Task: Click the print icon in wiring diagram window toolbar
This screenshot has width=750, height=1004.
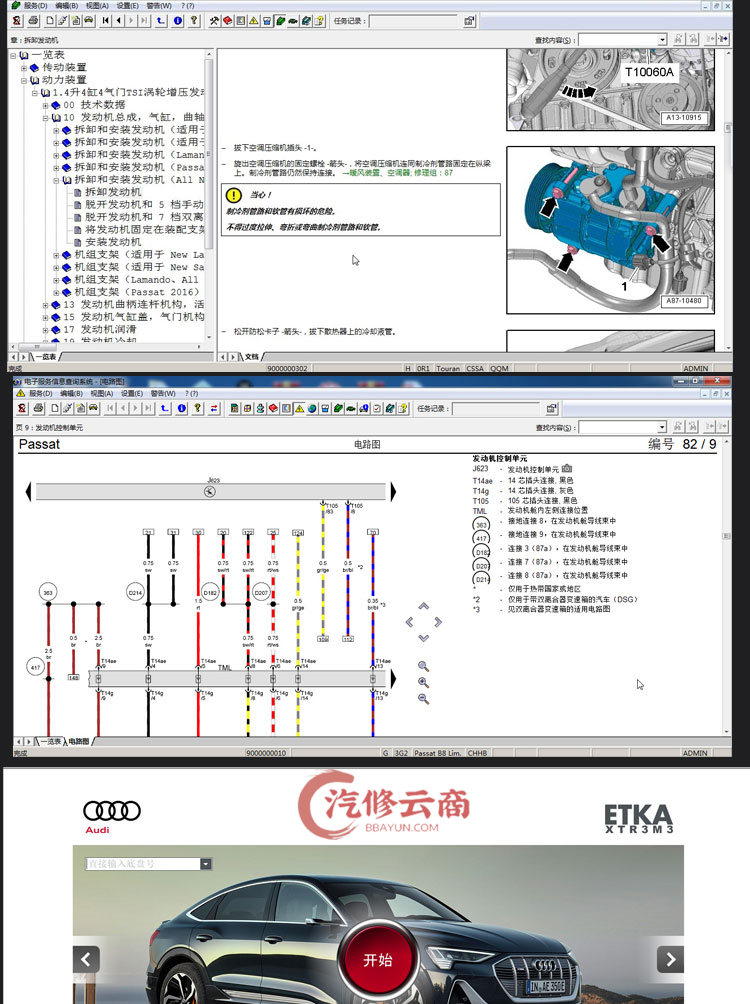Action: 38,408
